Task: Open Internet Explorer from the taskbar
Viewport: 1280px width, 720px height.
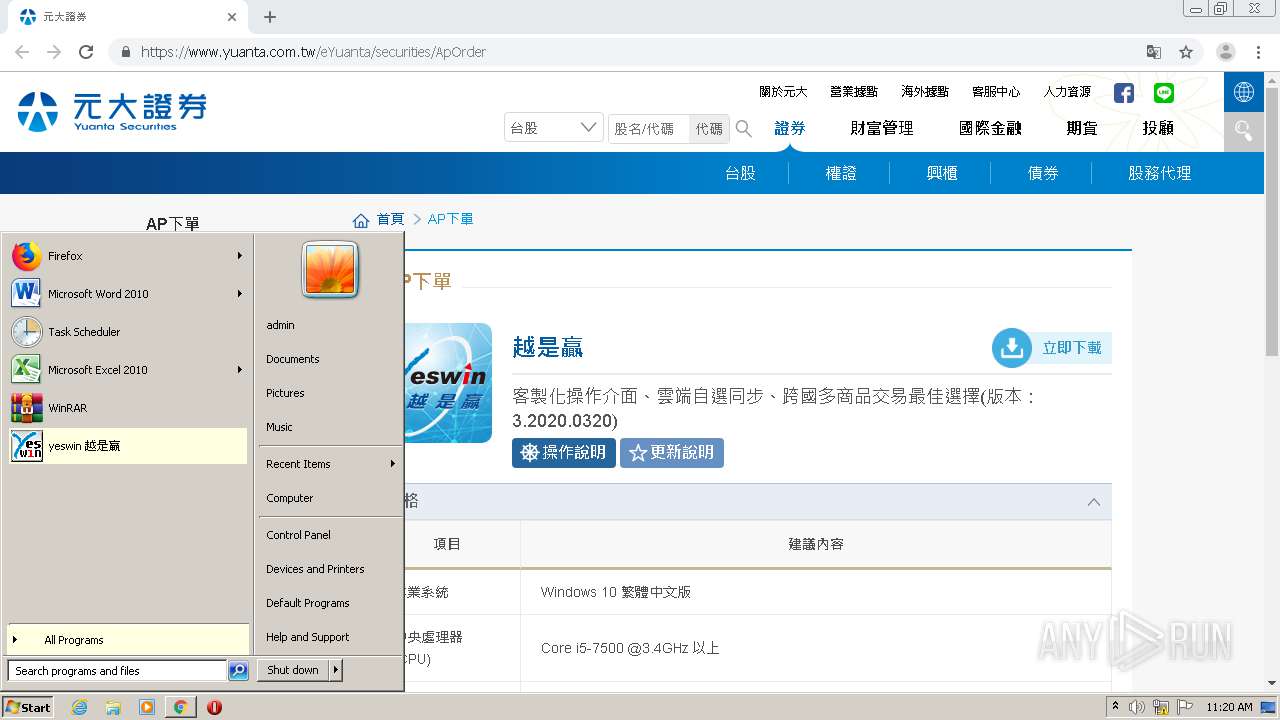Action: pos(80,707)
